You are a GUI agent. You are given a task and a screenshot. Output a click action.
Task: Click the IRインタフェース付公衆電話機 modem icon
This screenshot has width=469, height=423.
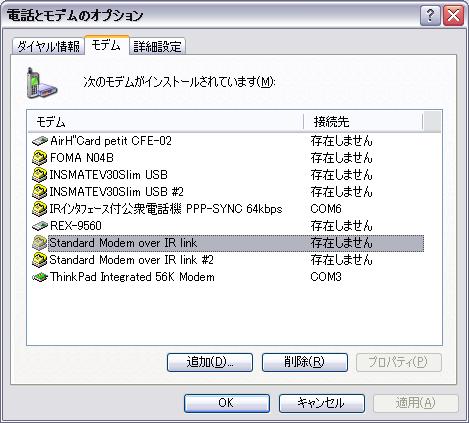click(x=40, y=209)
